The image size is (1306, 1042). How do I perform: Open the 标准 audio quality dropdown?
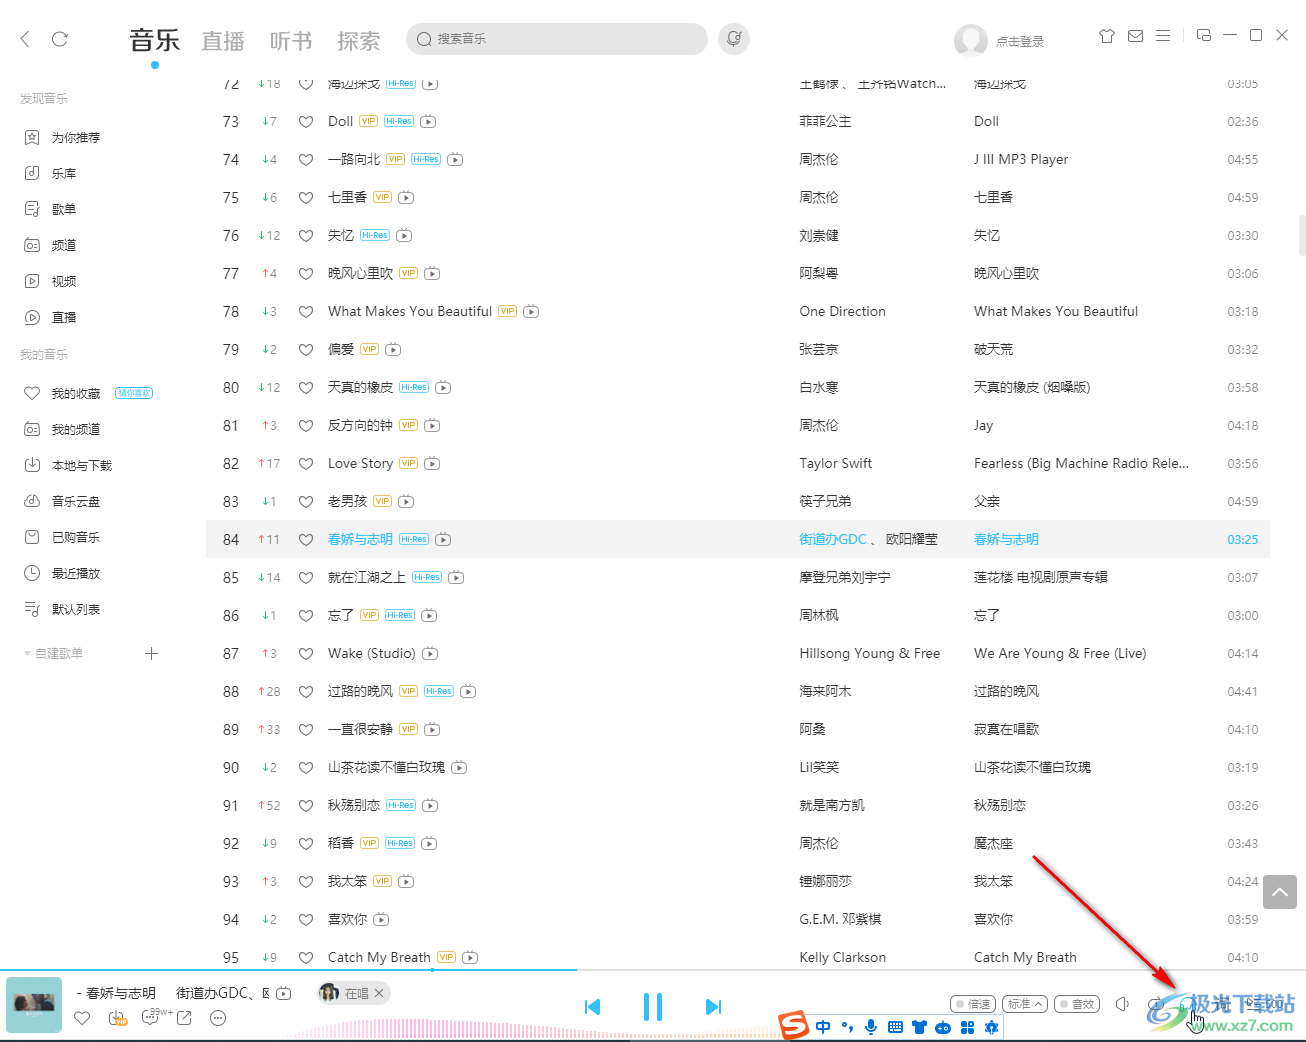coord(1025,1004)
